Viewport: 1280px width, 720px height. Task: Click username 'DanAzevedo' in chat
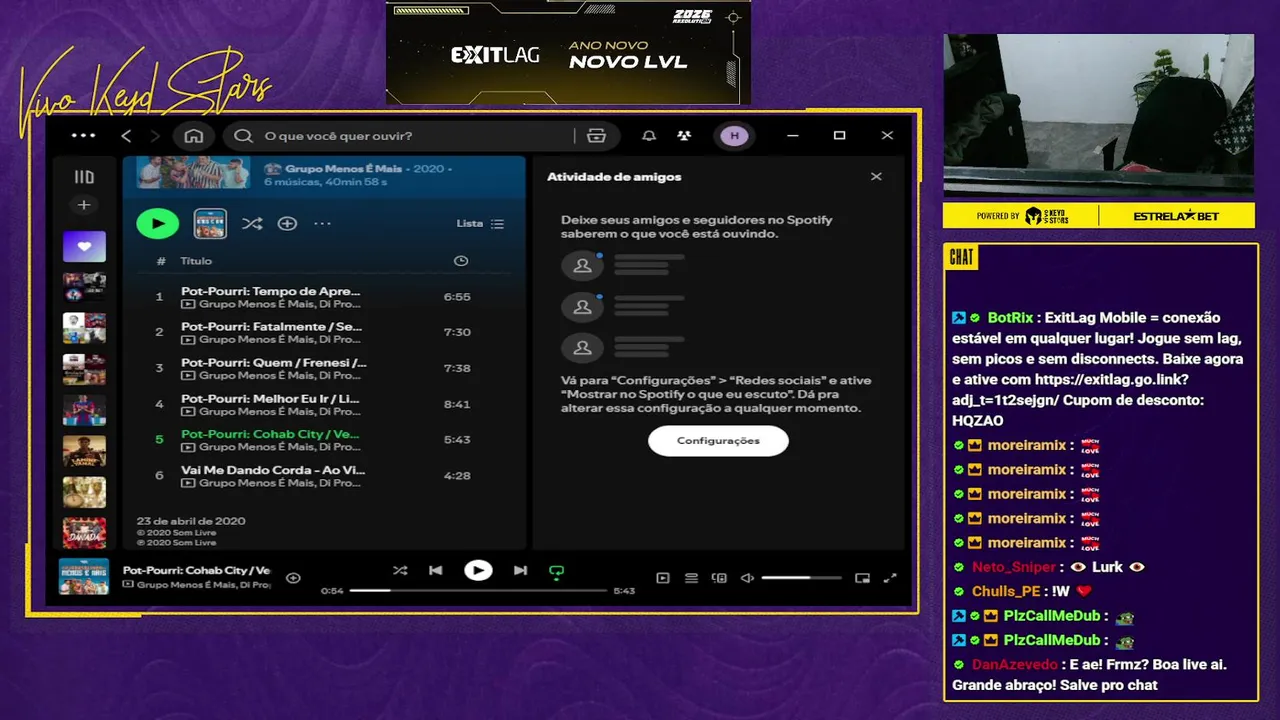(1014, 665)
